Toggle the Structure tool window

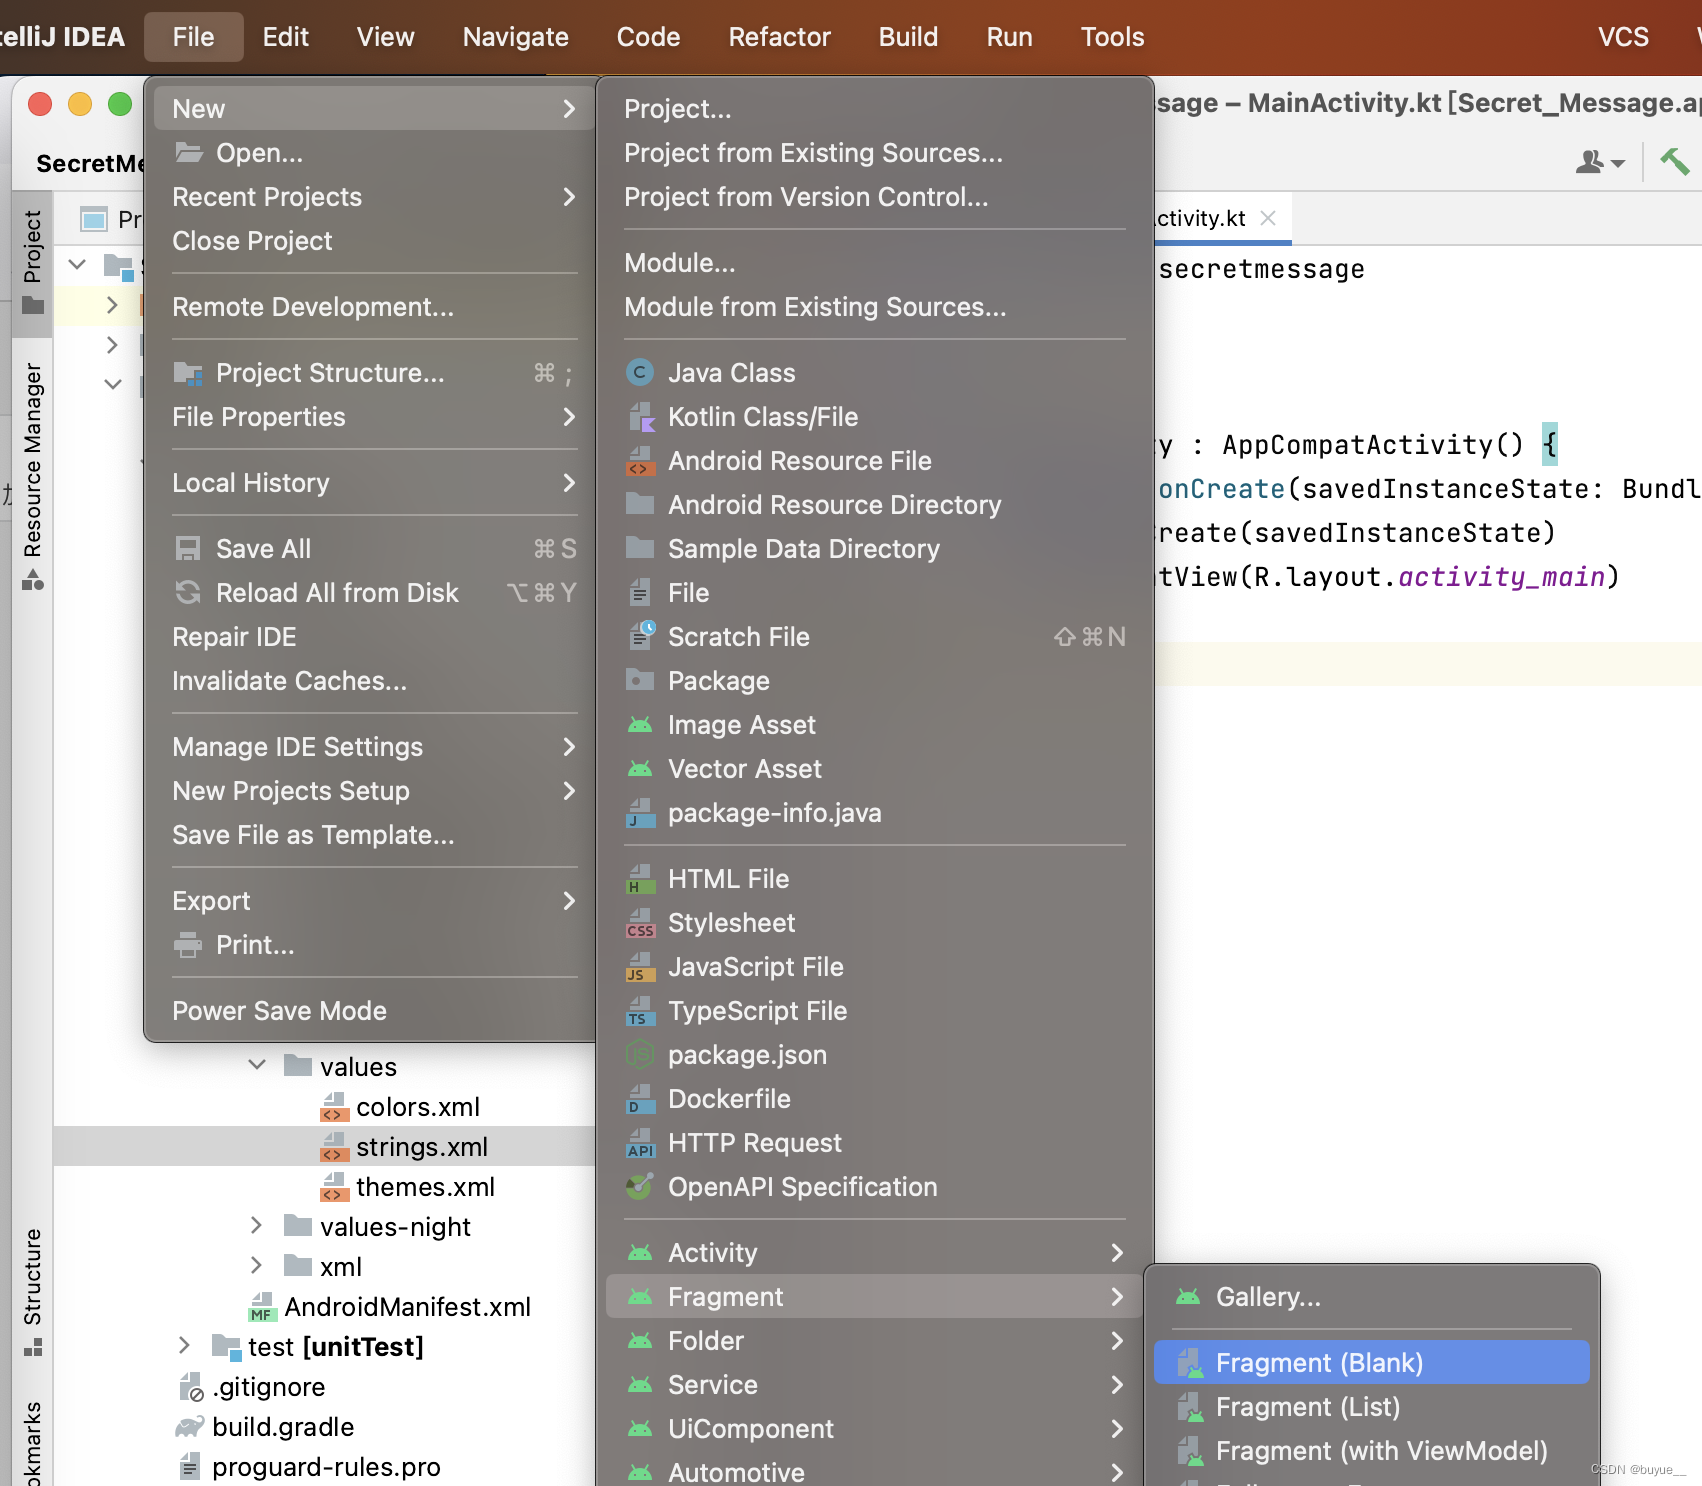point(33,1292)
